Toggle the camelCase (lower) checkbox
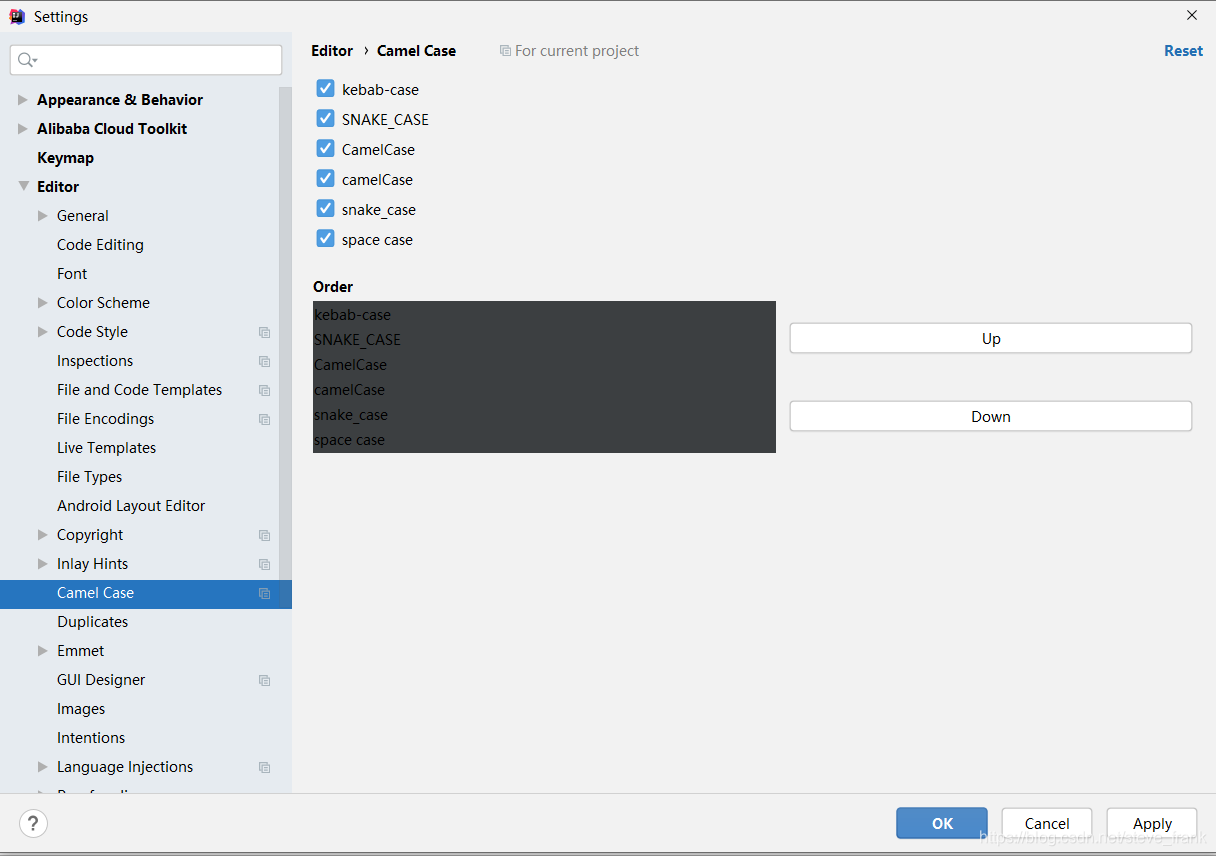This screenshot has height=856, width=1216. tap(325, 179)
